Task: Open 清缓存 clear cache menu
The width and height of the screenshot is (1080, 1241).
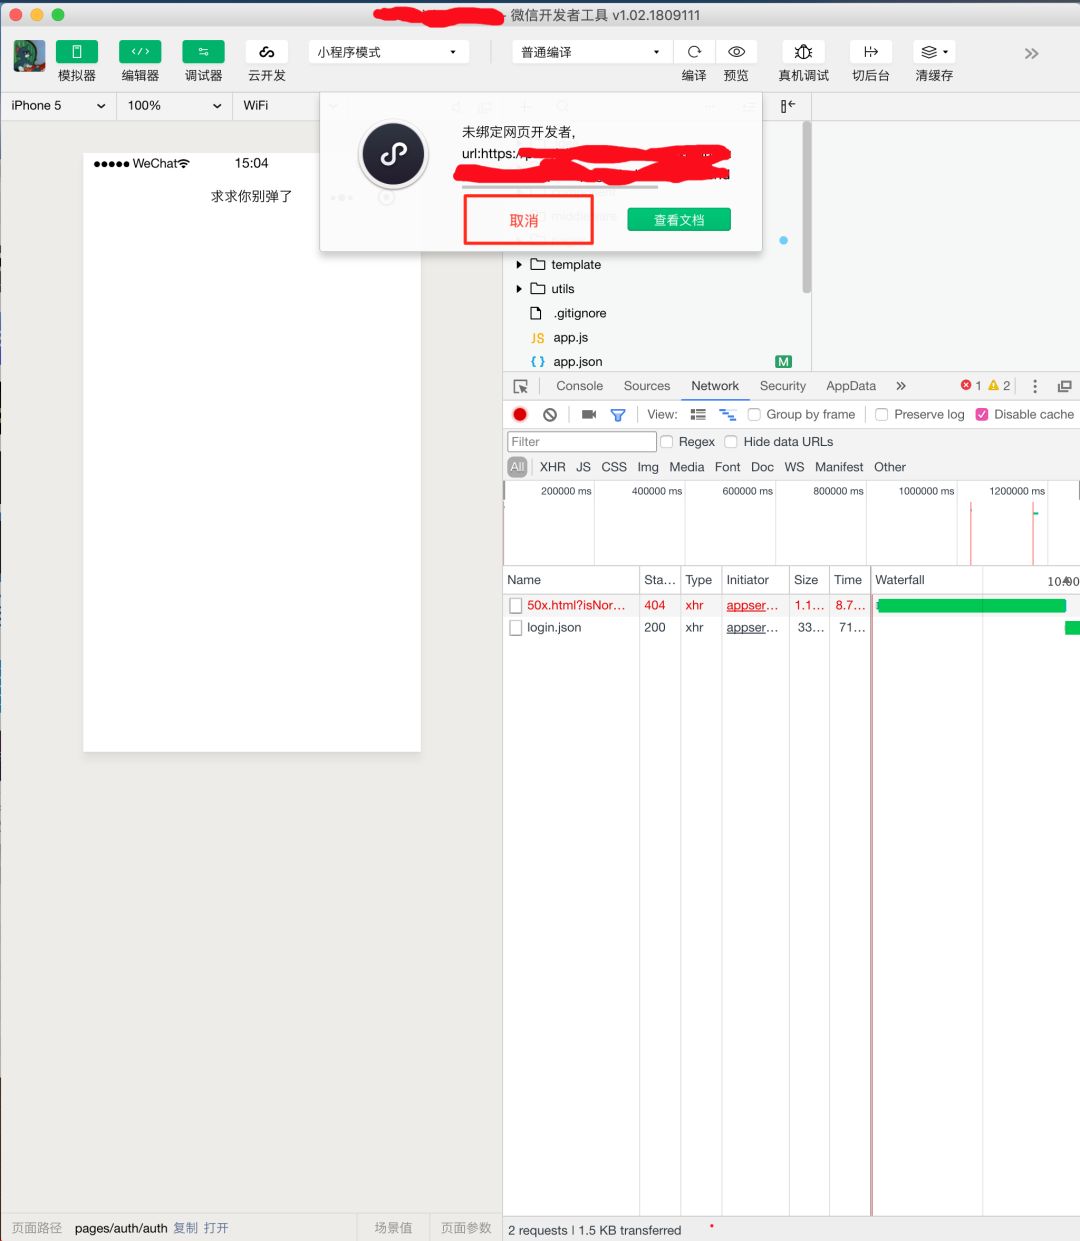Action: [x=934, y=52]
